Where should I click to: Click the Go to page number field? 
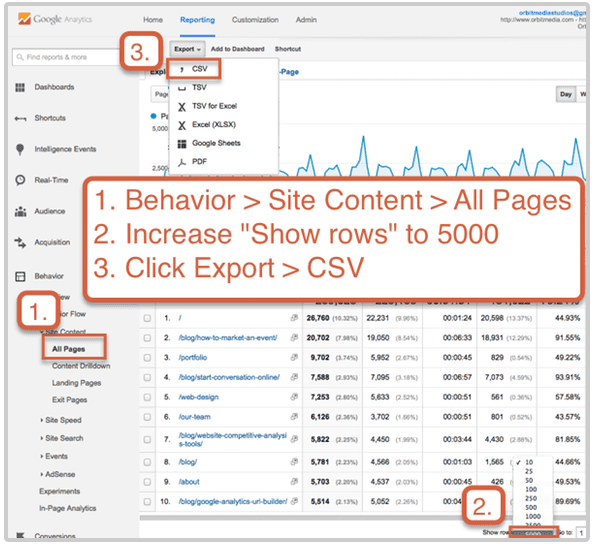(581, 533)
